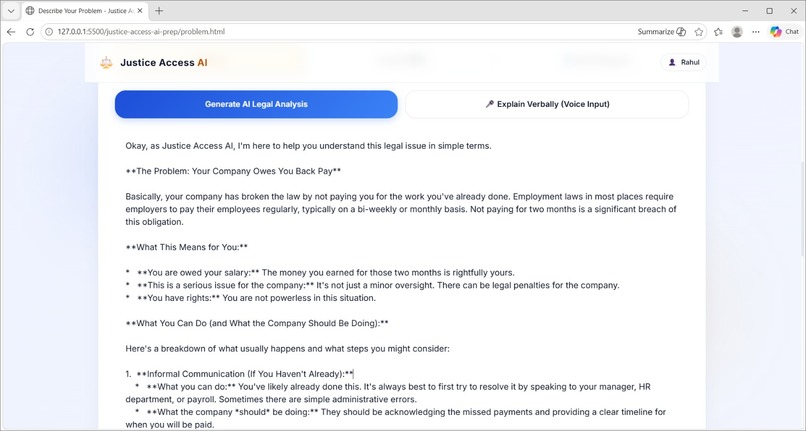Minimize the browser window
The height and width of the screenshot is (431, 806).
click(x=745, y=11)
